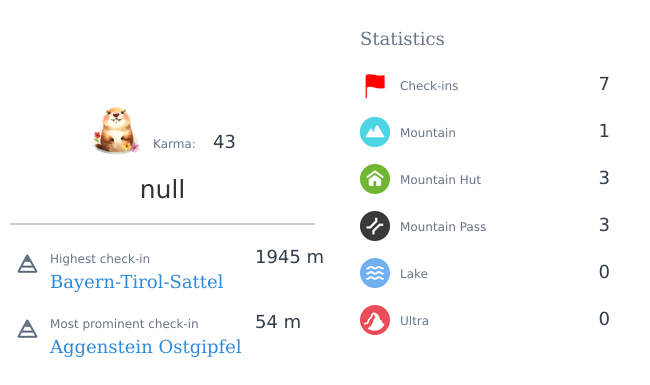Select the Mountain Pass label
The image size is (650, 385).
[x=443, y=227]
